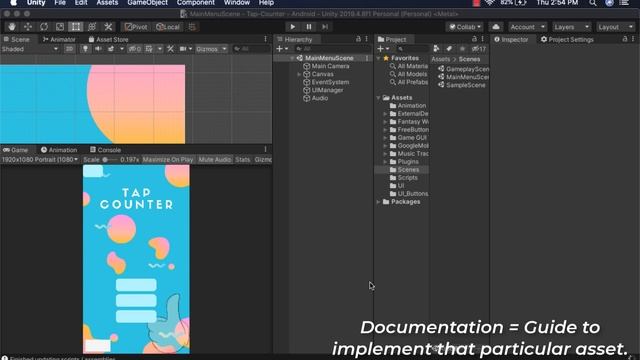
Task: Click the Pause button
Action: tap(309, 27)
